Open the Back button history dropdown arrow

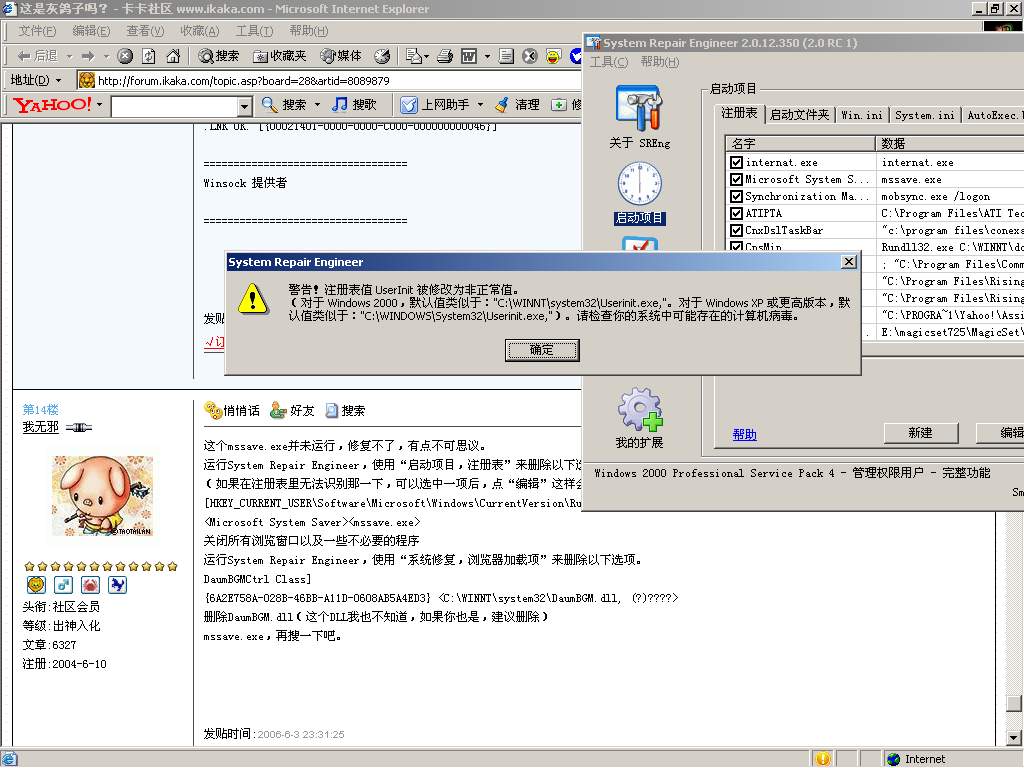pos(69,57)
